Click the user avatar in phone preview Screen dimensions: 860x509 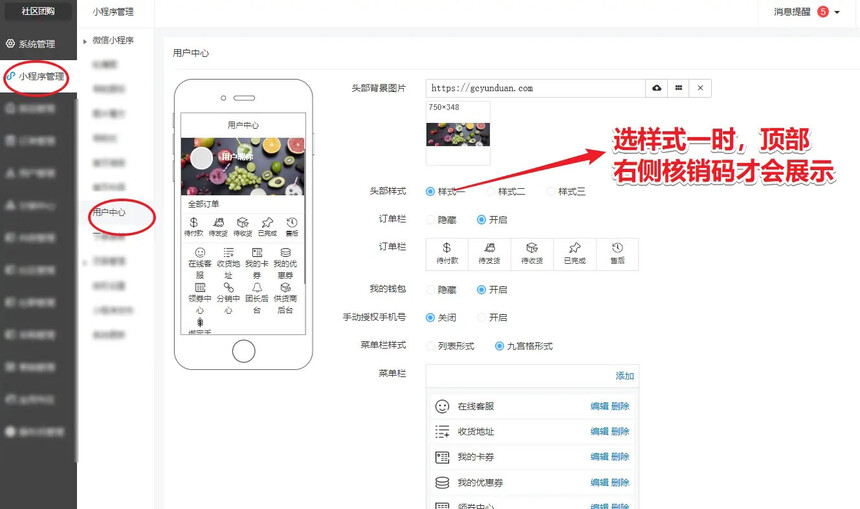coord(201,158)
